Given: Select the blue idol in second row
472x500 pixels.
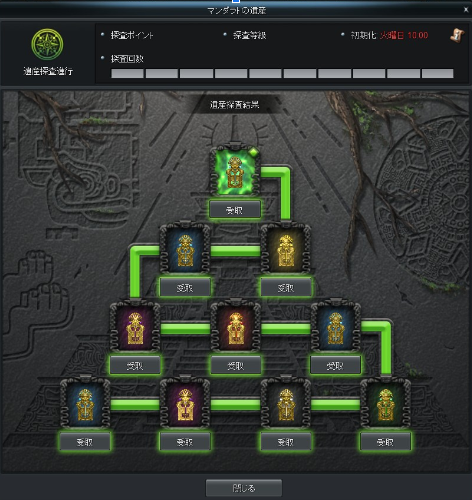Looking at the screenshot, I should point(185,249).
